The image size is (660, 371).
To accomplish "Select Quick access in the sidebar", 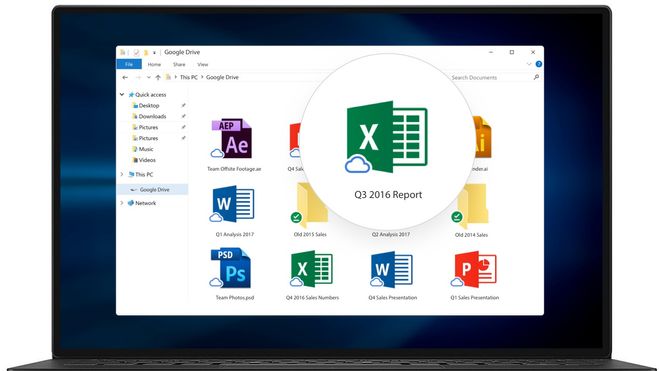I will (x=147, y=95).
